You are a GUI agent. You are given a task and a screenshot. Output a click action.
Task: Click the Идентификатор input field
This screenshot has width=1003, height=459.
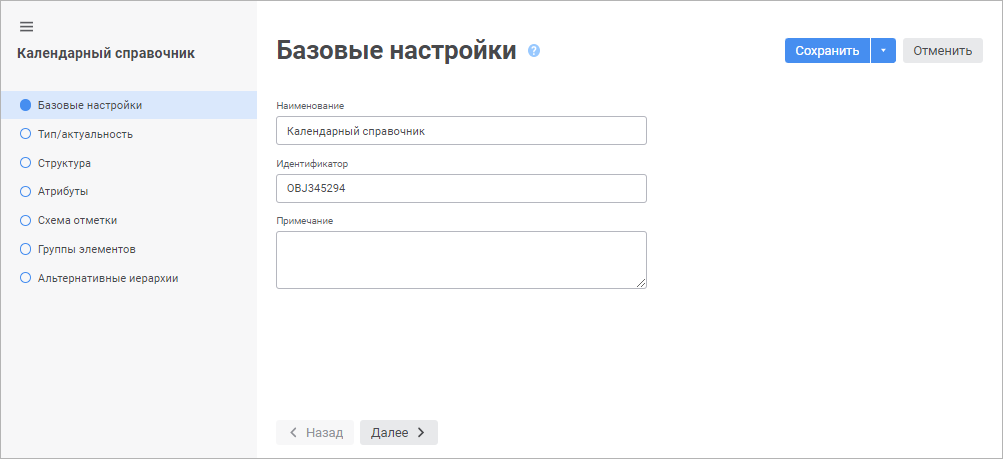461,188
